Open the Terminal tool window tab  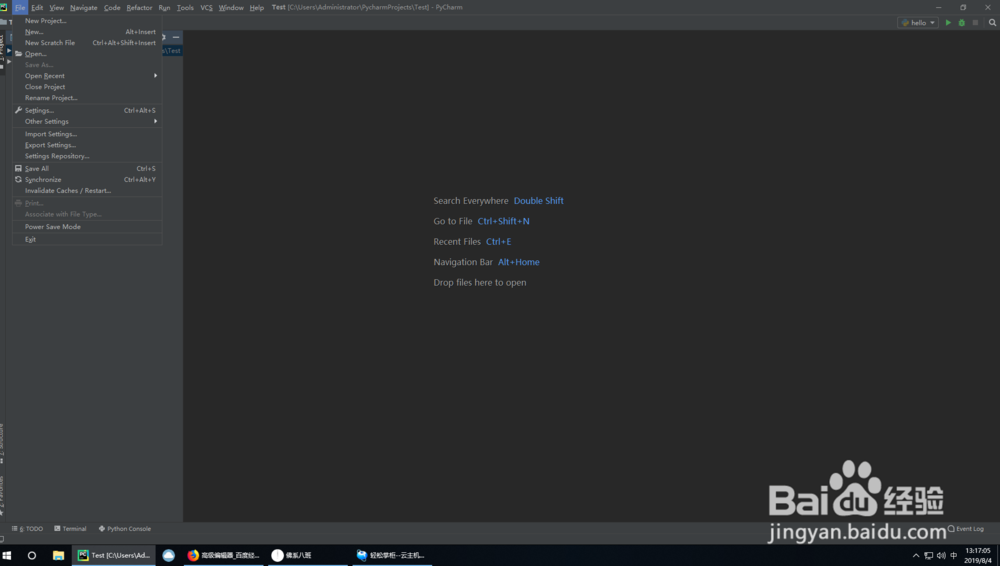coord(70,528)
